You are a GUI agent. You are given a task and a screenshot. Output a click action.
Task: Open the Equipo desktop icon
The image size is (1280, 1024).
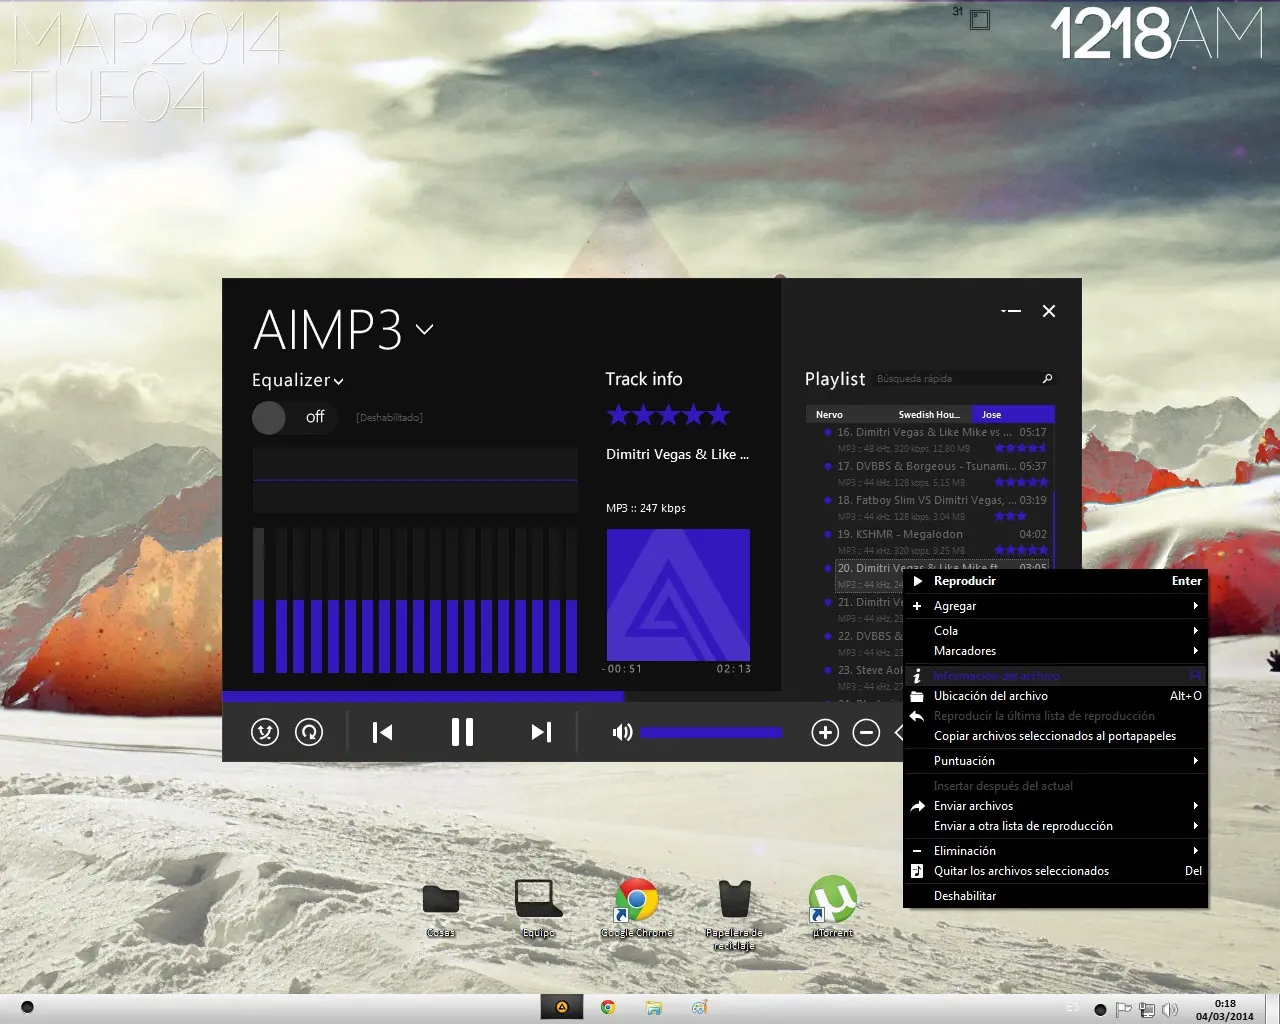click(x=538, y=908)
